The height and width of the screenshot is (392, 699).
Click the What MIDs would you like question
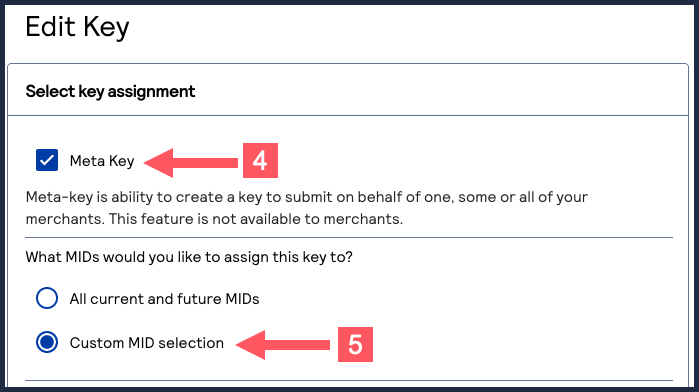pos(189,257)
